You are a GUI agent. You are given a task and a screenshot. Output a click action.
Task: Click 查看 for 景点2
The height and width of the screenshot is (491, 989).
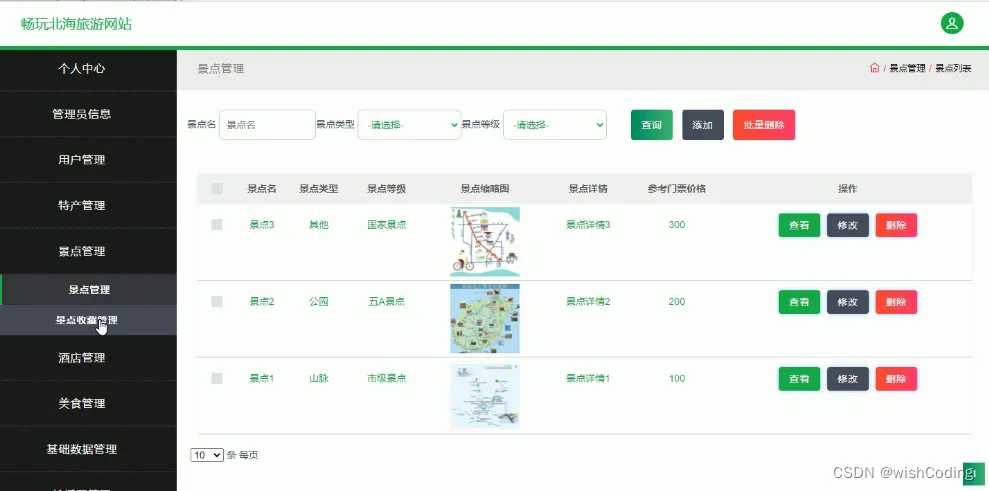pyautogui.click(x=799, y=302)
